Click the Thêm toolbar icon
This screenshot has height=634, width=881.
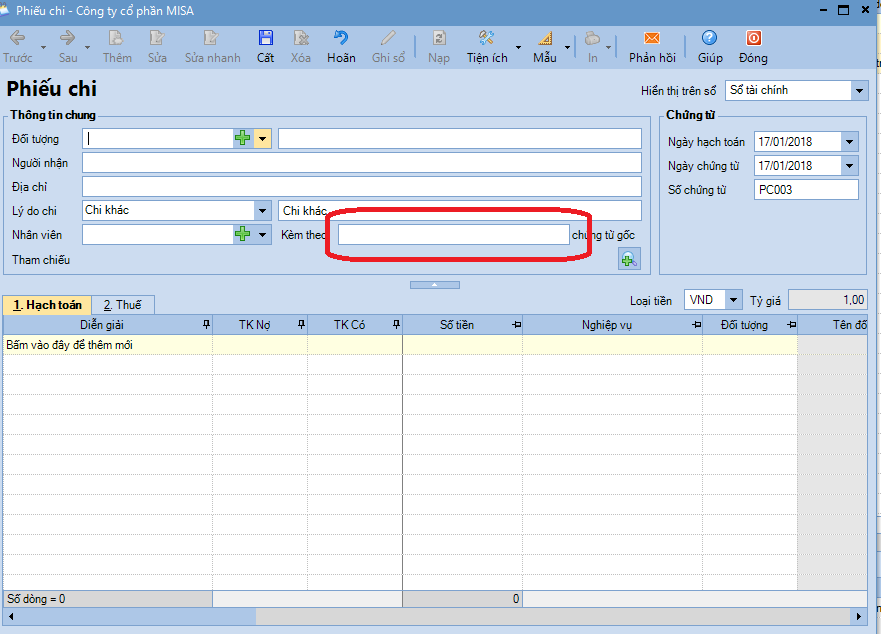point(116,38)
